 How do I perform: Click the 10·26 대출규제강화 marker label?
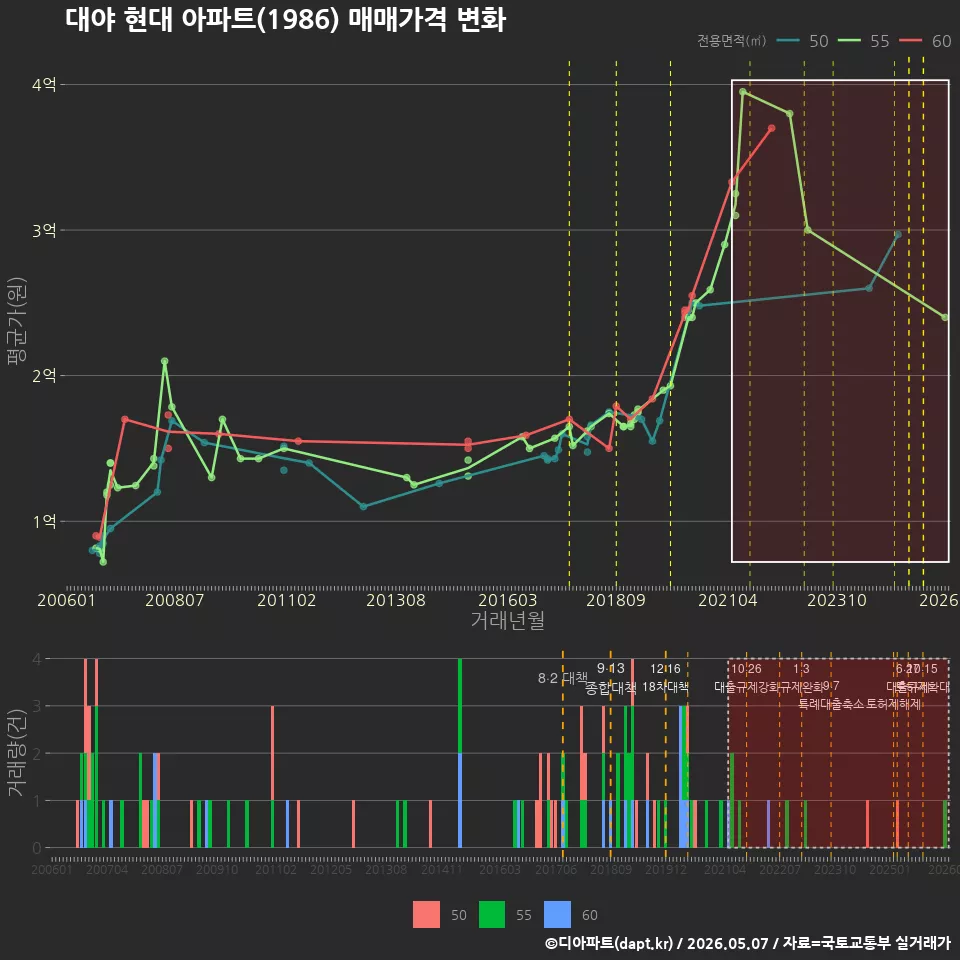[746, 678]
